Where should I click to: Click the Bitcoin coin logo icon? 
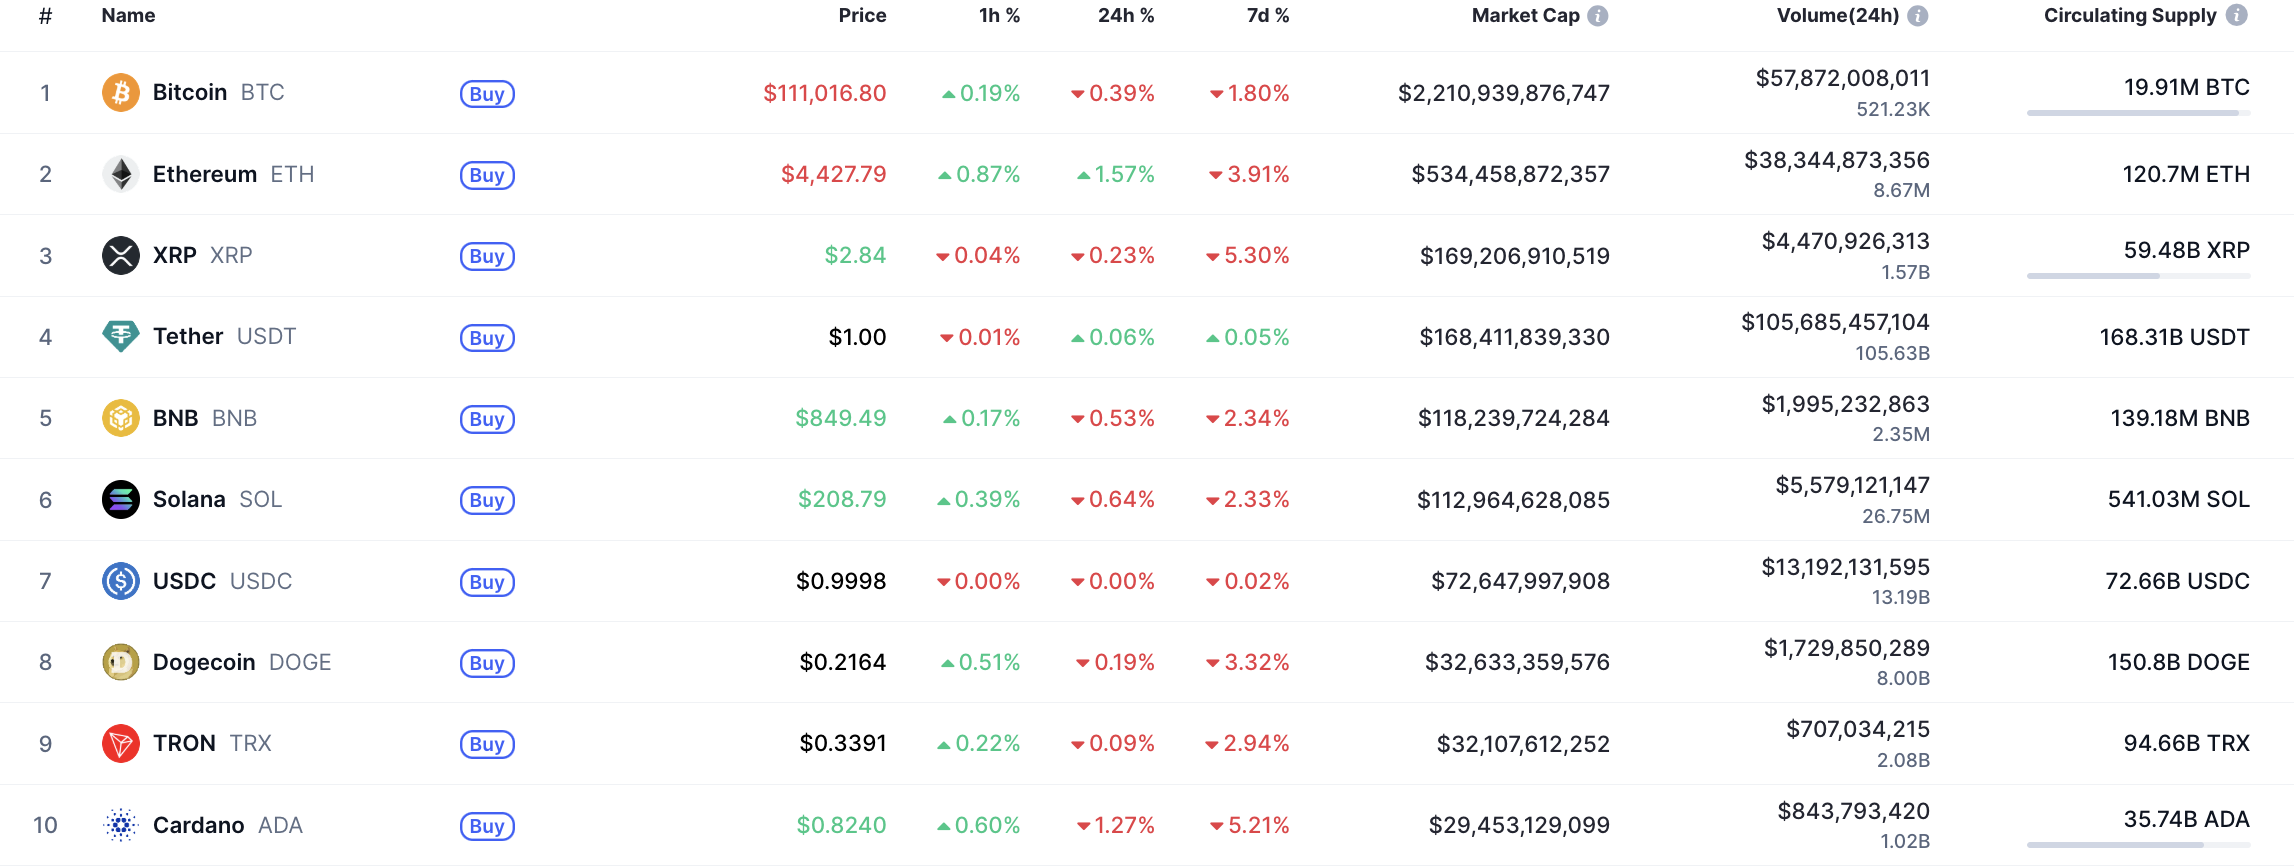121,93
